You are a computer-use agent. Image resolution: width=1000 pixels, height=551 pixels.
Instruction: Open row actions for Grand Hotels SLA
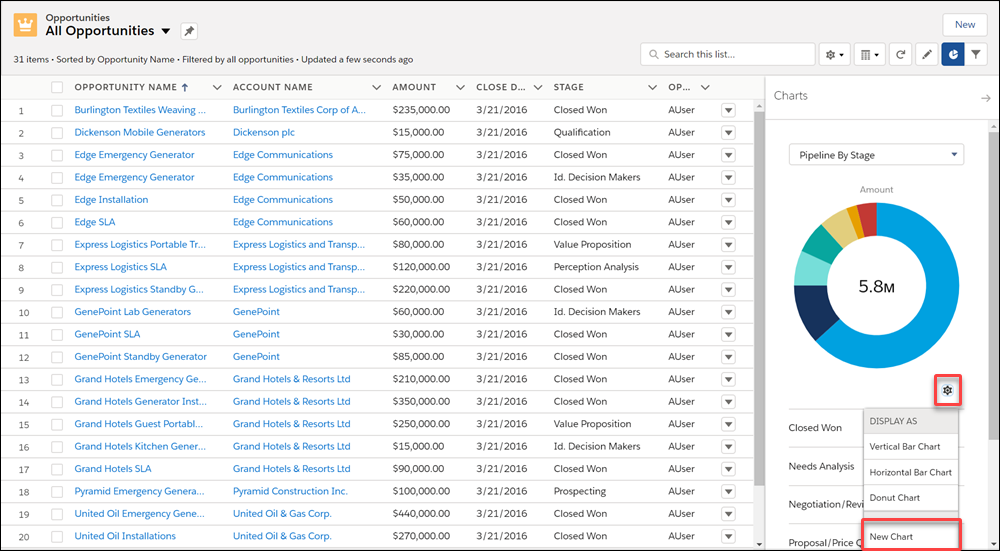(x=728, y=469)
